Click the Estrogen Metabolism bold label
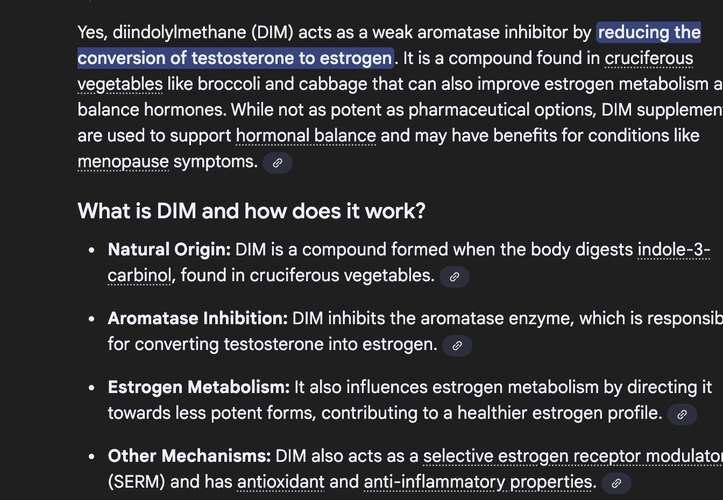723x500 pixels. (198, 387)
